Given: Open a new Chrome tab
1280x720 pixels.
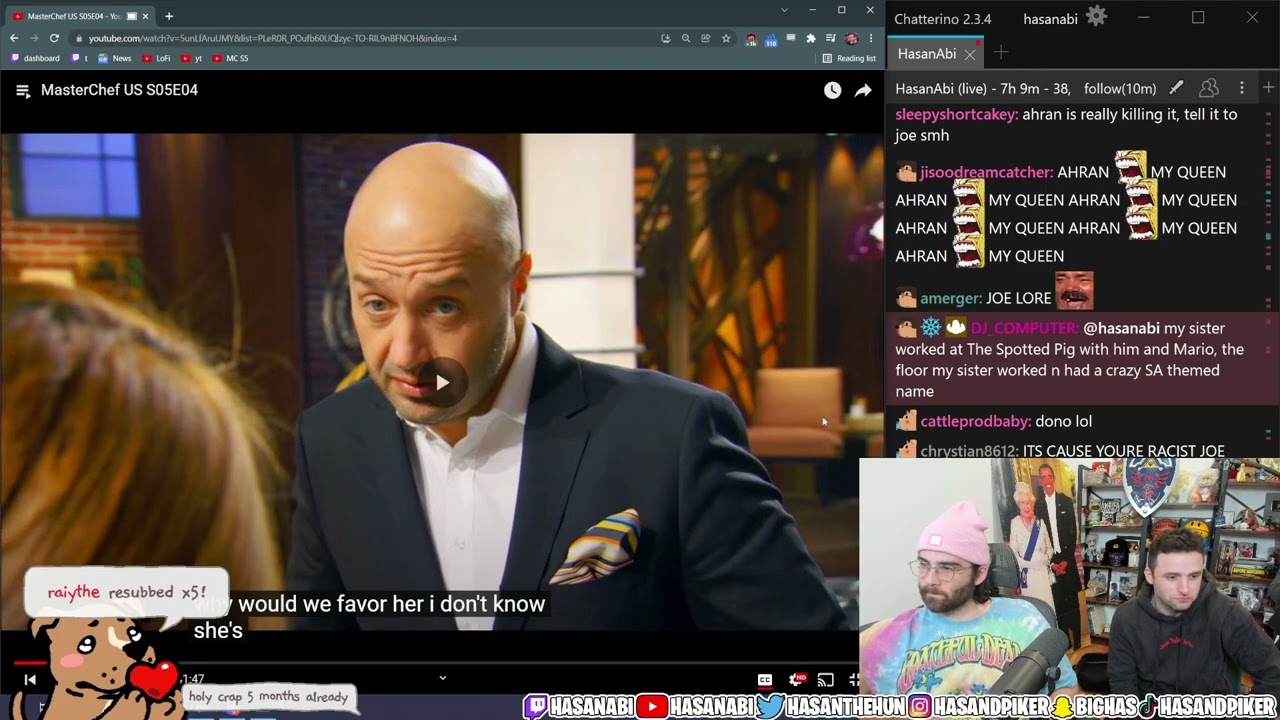Looking at the screenshot, I should 169,16.
